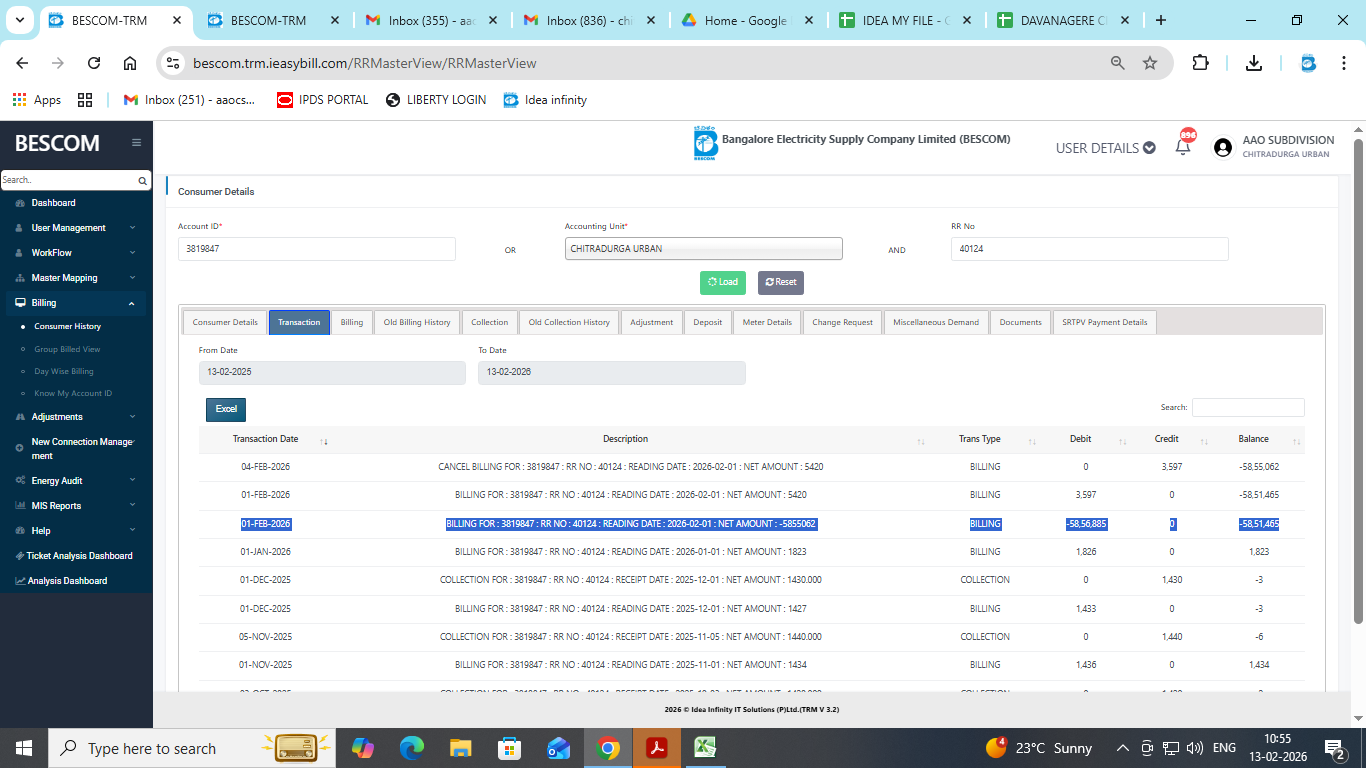Expand Energy Audit sidebar menu
Screen dimensions: 1366x768
(x=76, y=481)
